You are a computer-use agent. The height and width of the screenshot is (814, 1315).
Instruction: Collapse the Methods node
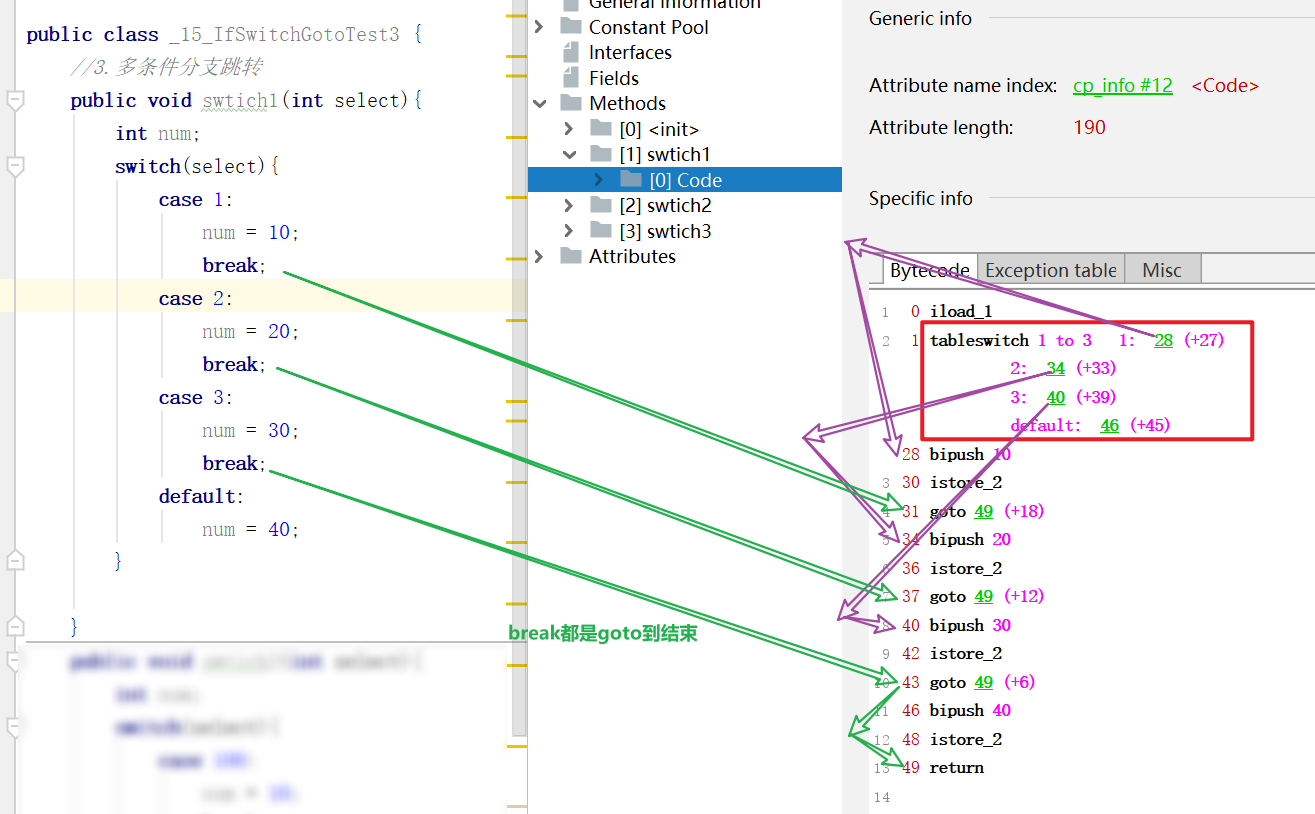[x=540, y=103]
